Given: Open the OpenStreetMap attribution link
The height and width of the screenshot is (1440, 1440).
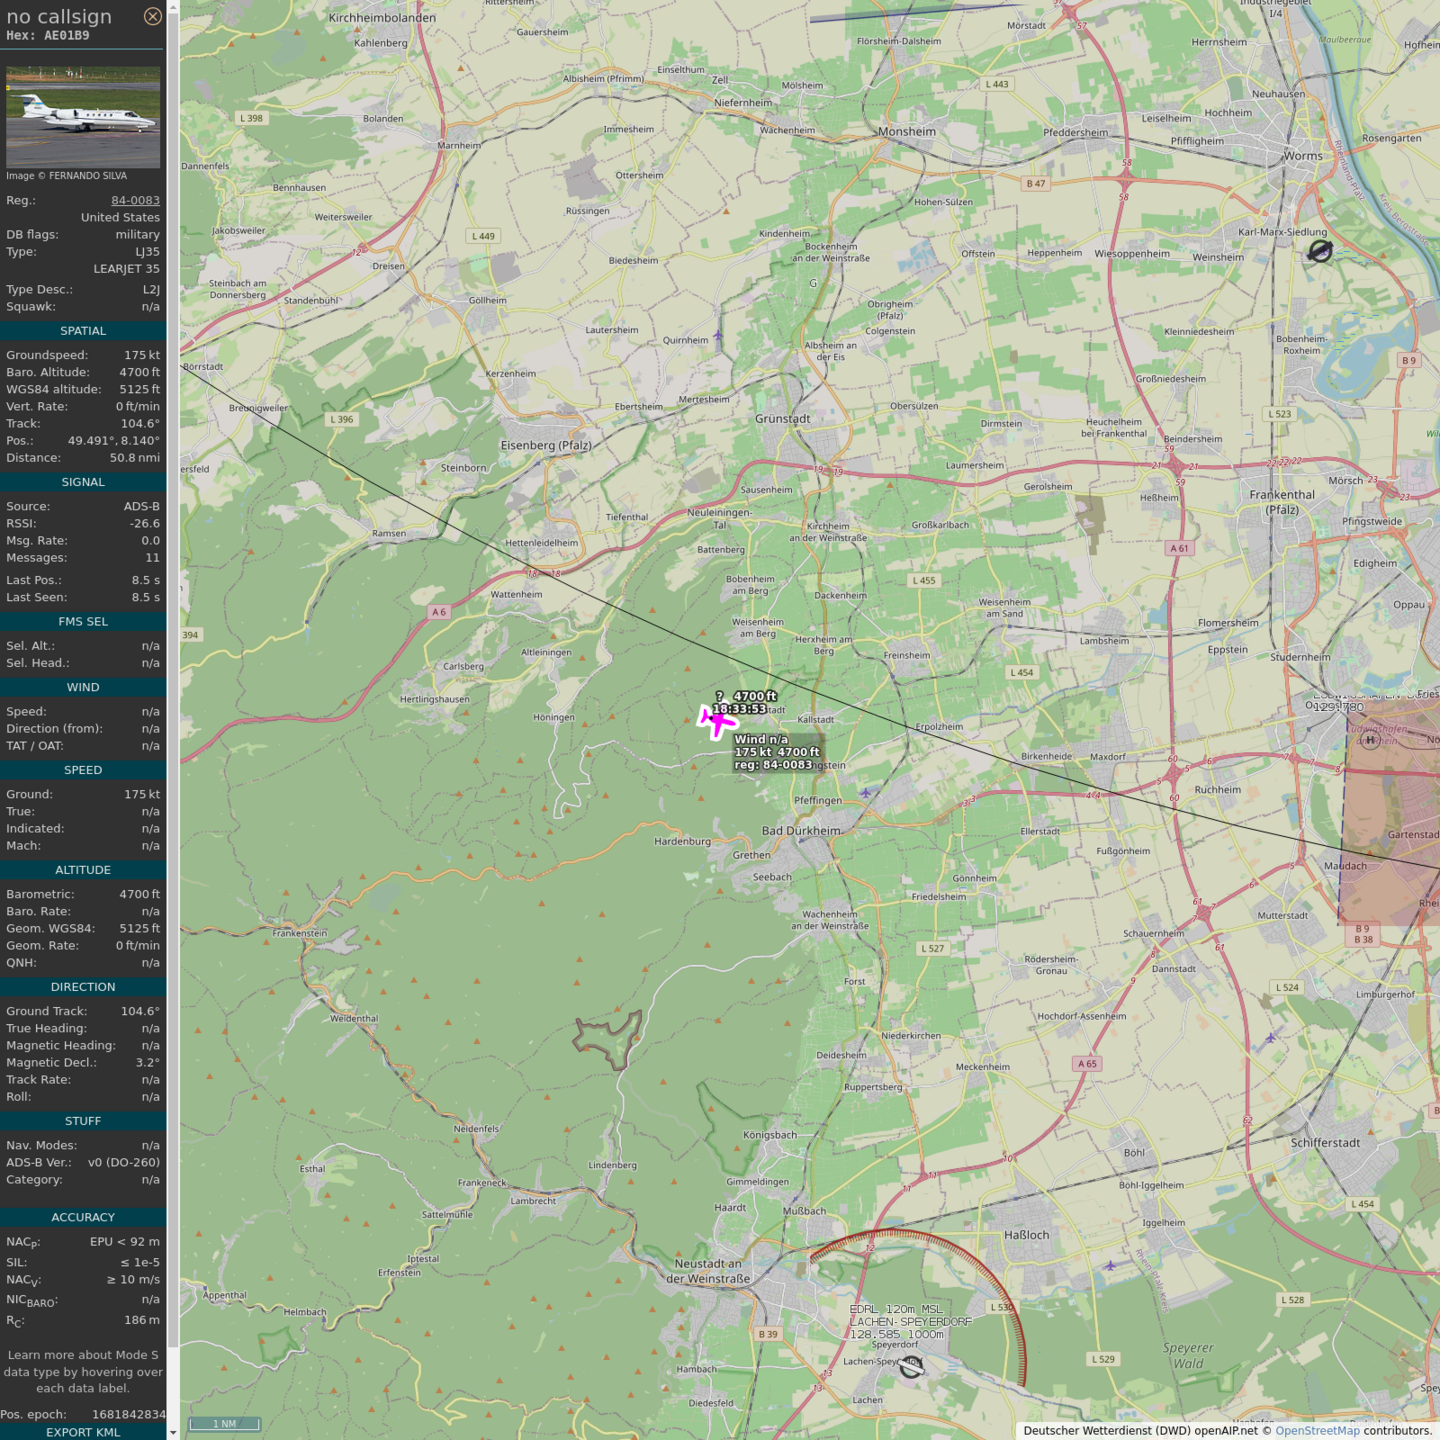Looking at the screenshot, I should click(x=1317, y=1431).
